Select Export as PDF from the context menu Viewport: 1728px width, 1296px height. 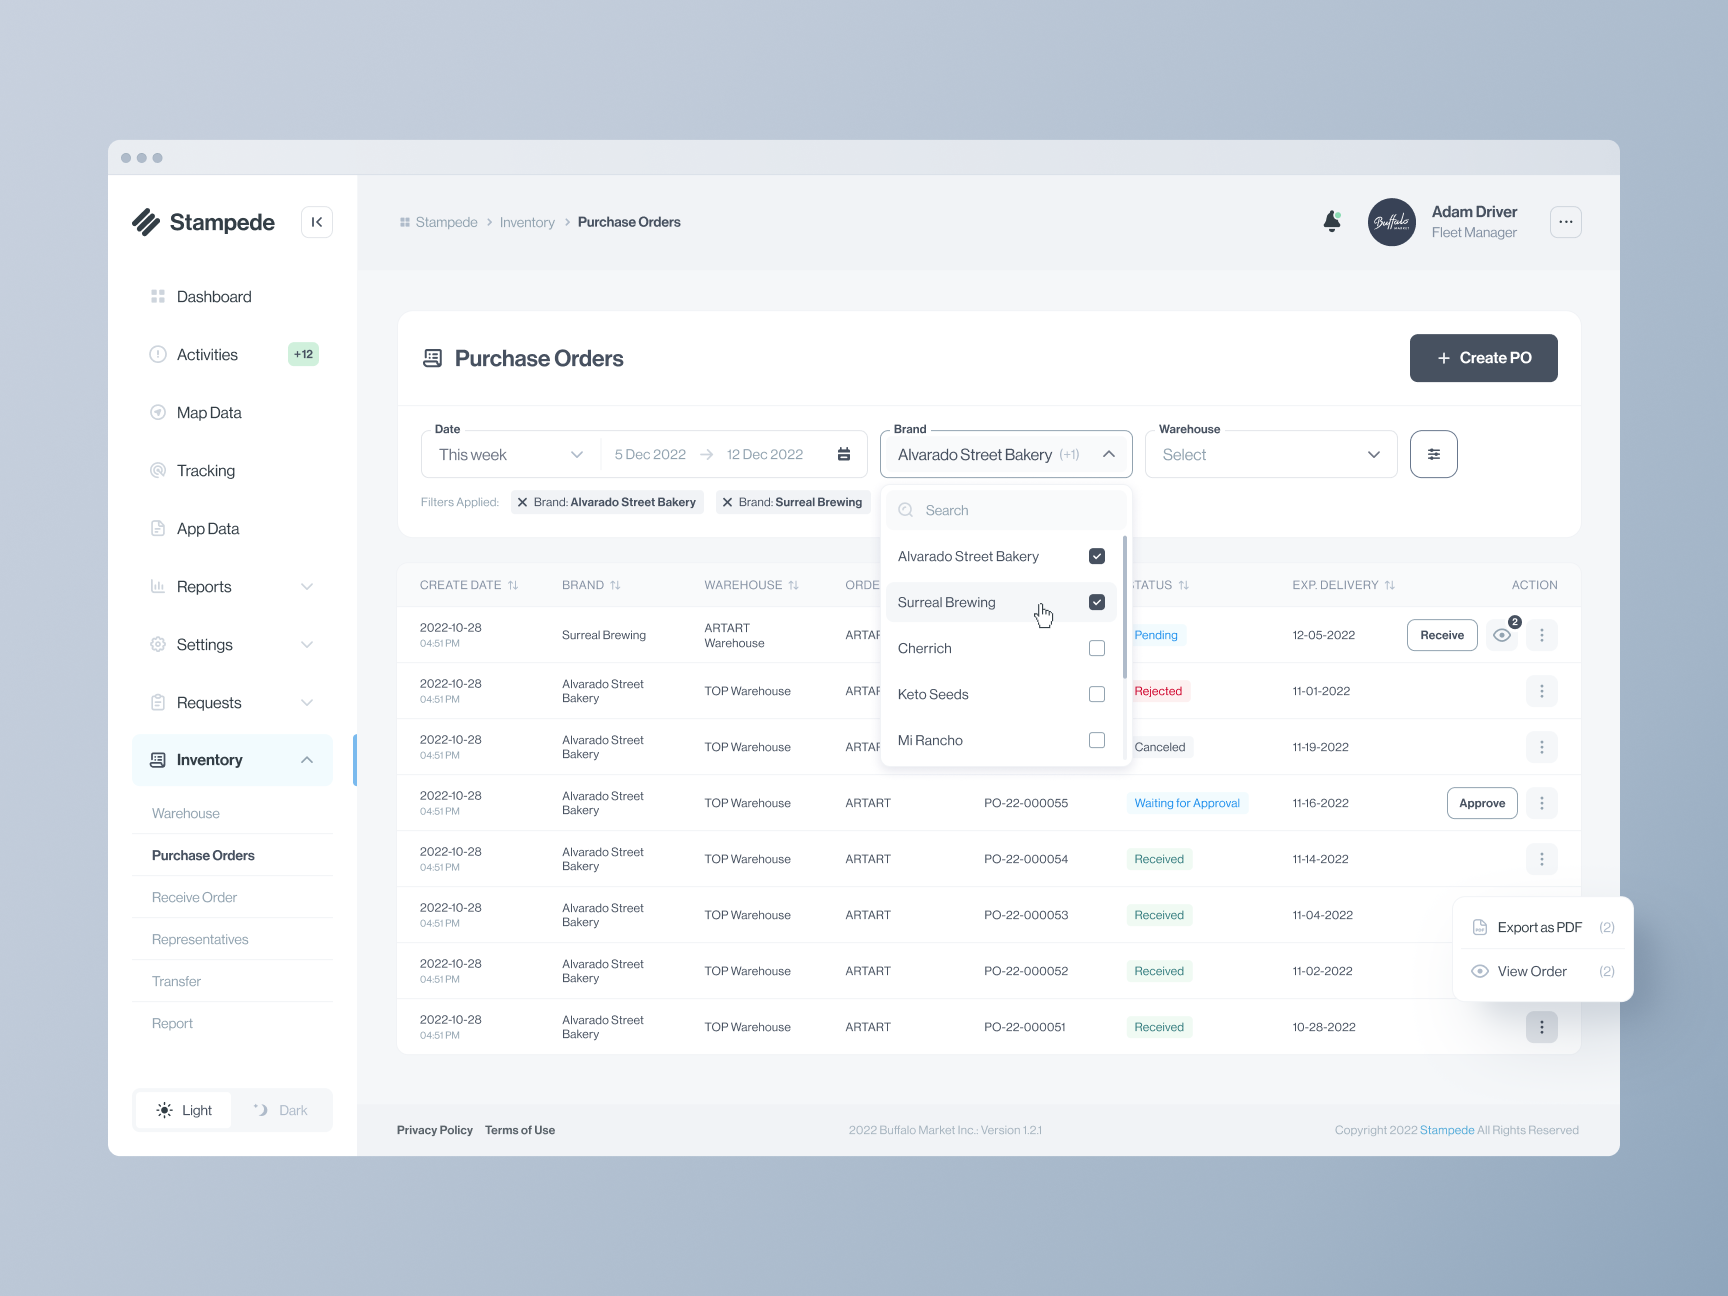click(1539, 926)
